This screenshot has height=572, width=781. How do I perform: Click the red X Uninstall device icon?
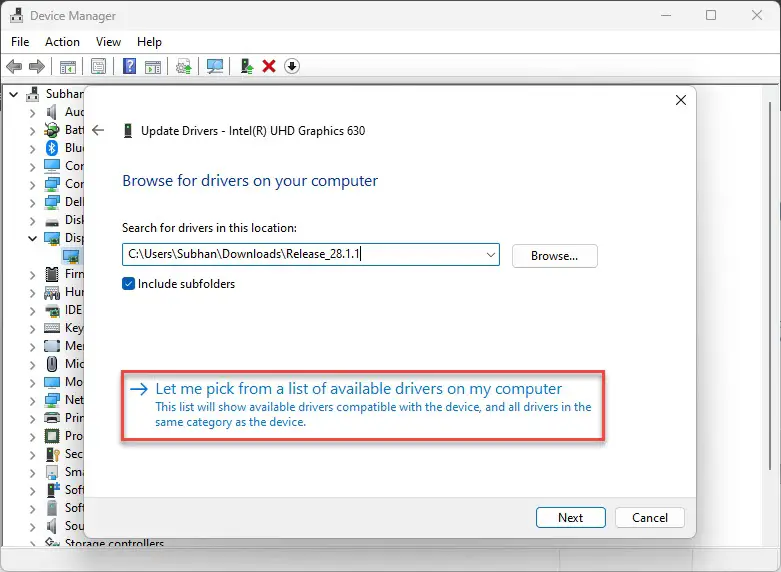[269, 66]
